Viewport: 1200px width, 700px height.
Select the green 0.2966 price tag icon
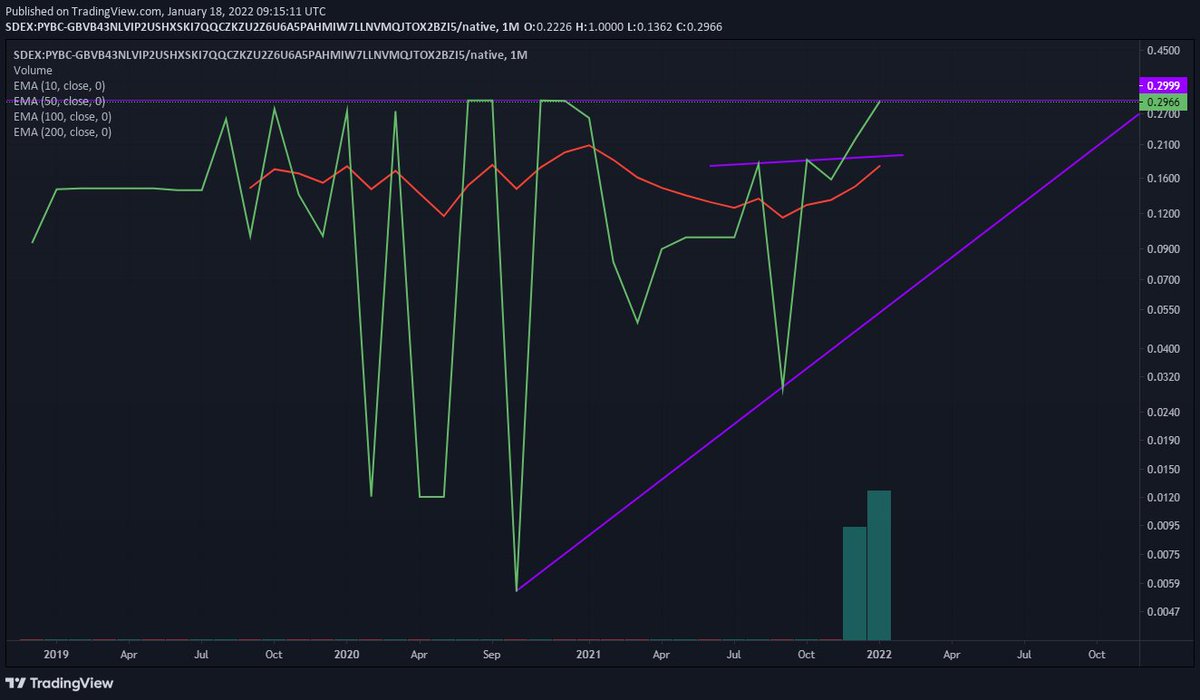click(1163, 101)
